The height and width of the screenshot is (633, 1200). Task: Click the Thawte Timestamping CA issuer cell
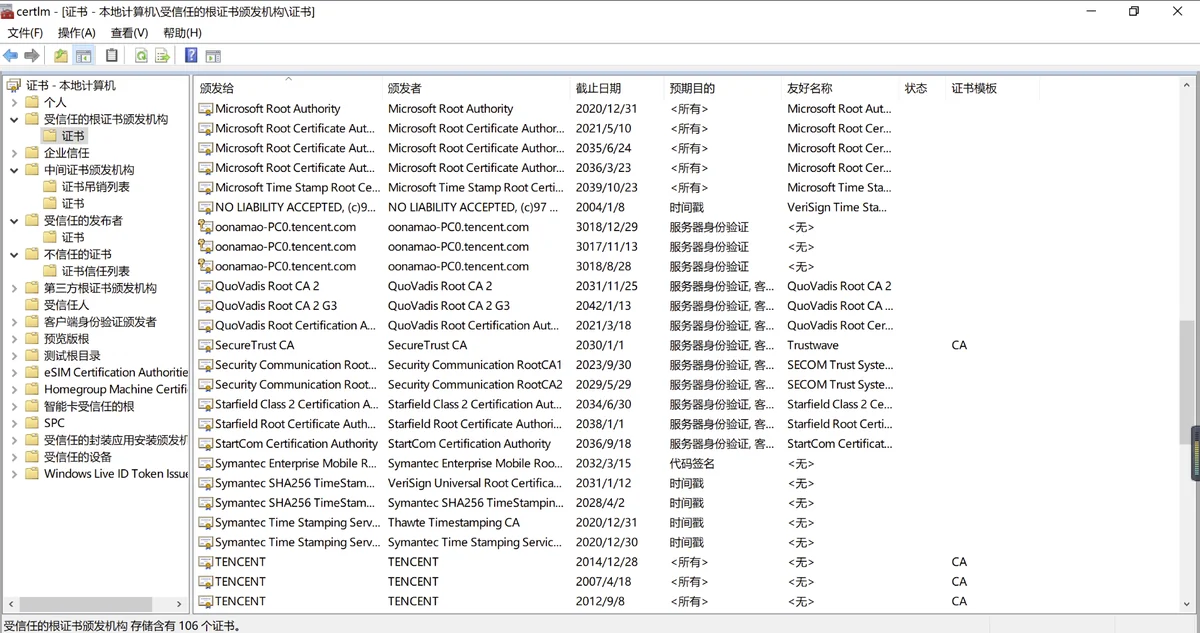454,523
